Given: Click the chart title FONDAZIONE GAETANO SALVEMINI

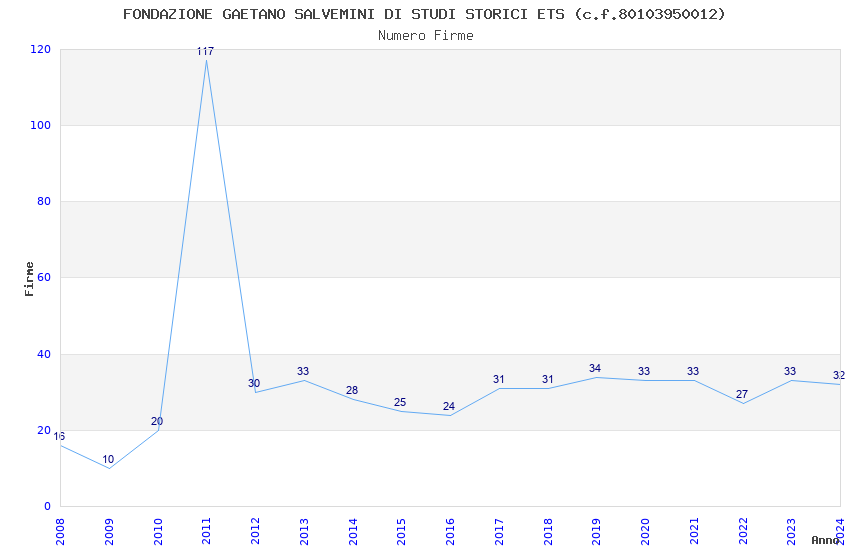Looking at the screenshot, I should coord(424,14).
